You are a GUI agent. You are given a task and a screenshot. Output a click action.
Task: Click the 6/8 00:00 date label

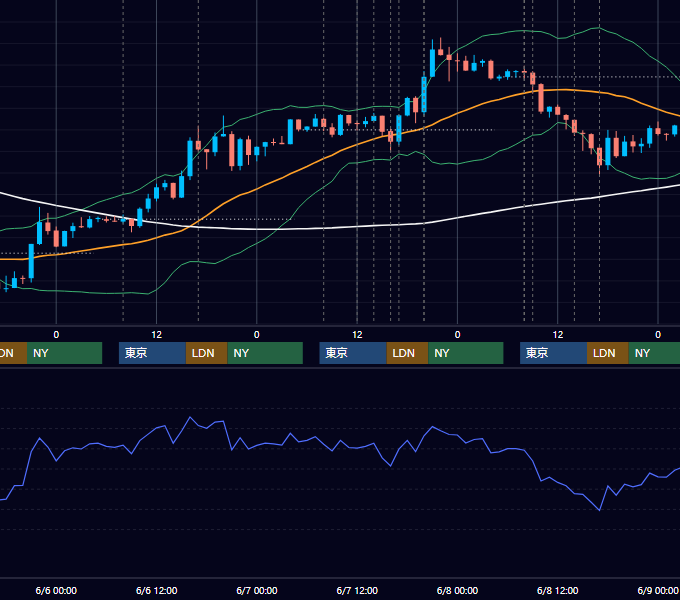(457, 590)
